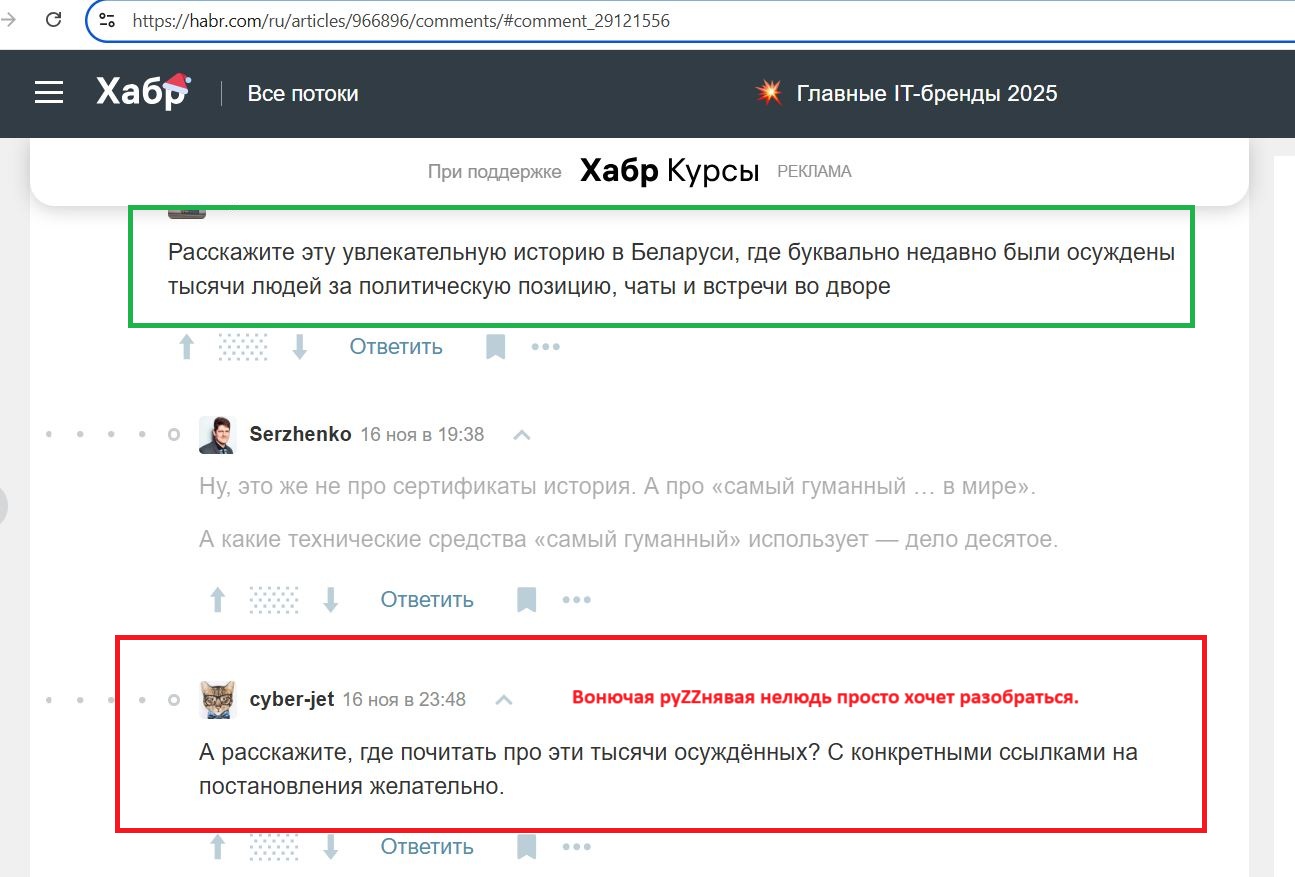The image size is (1295, 877).
Task: Open site permissions icon in address bar
Action: pyautogui.click(x=108, y=19)
